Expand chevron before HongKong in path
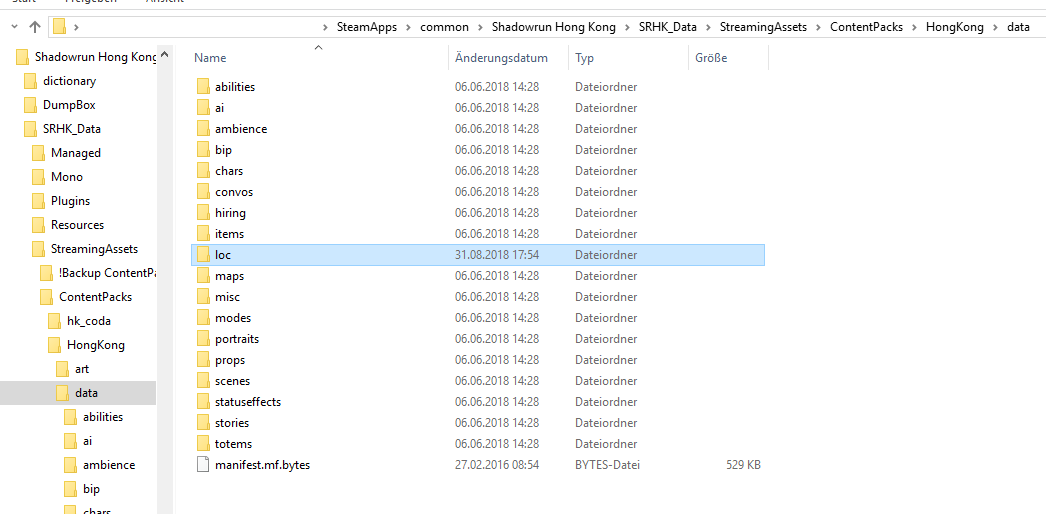 tap(915, 27)
